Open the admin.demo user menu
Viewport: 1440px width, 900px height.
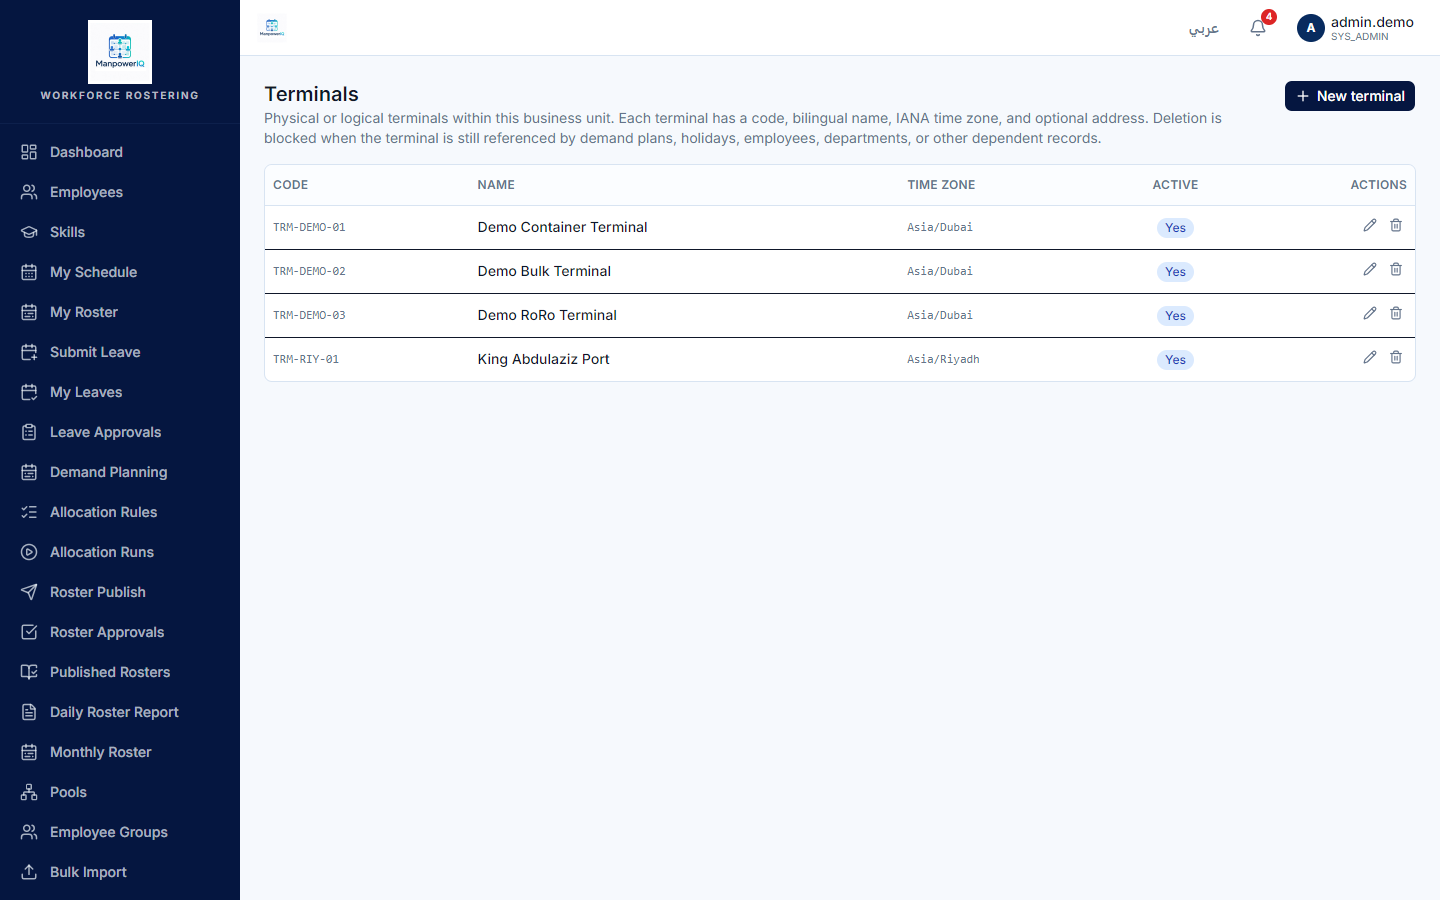[1355, 28]
